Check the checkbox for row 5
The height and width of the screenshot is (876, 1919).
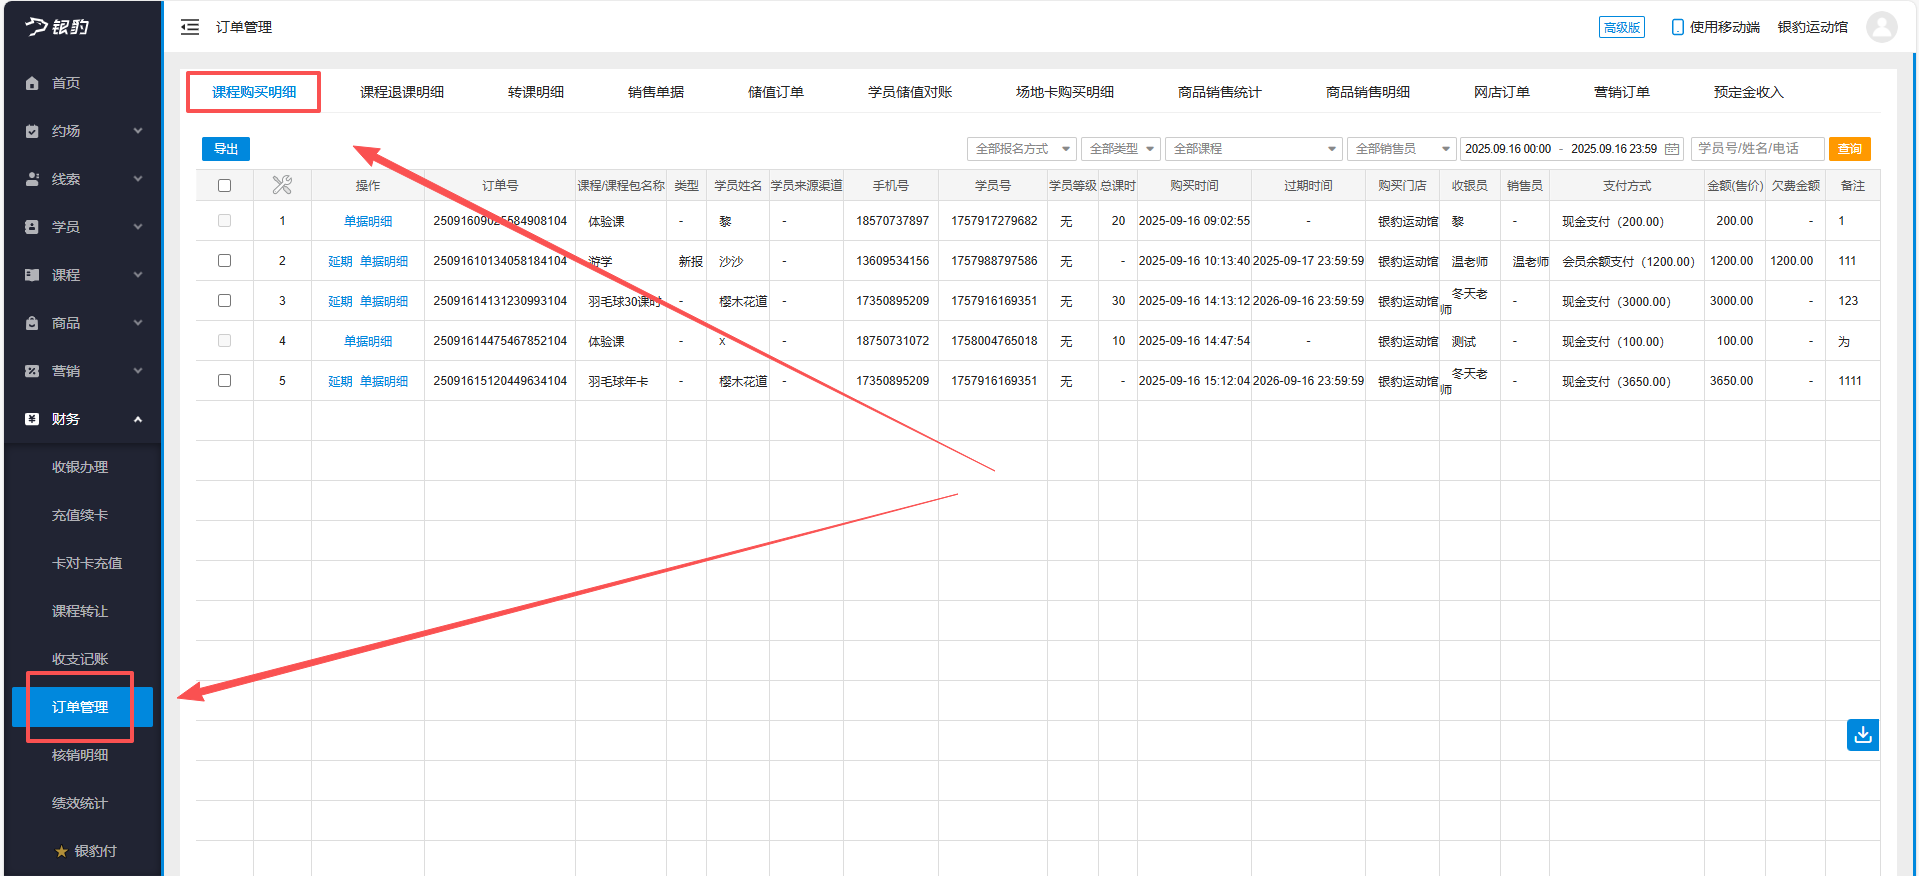224,381
